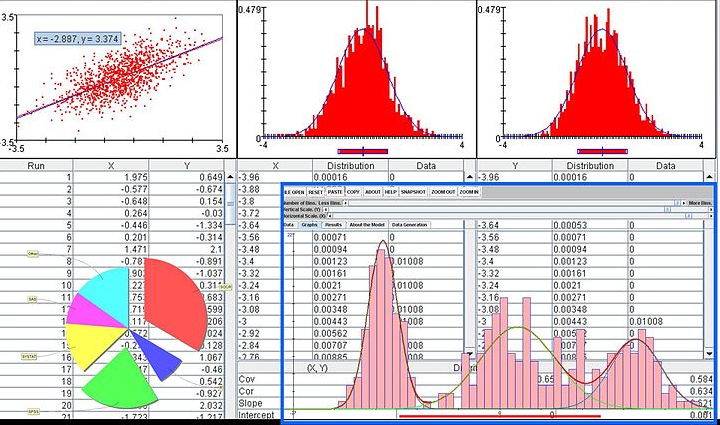Select 0.00123 in Y Distribution table
720x425 pixels.
point(590,261)
